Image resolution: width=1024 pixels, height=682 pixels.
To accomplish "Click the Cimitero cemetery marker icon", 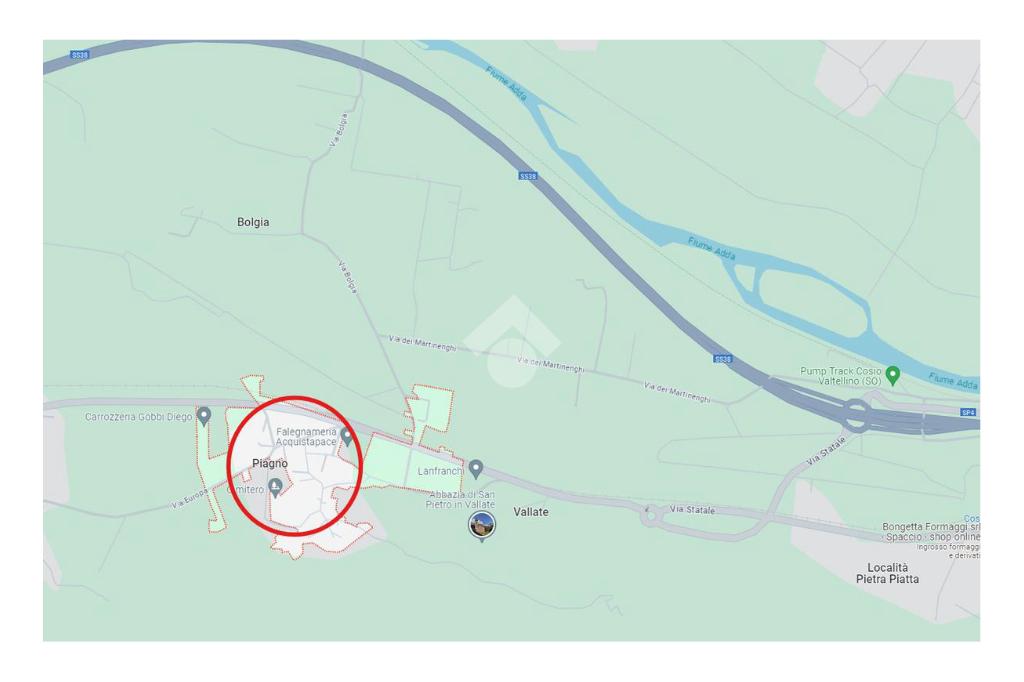I will tap(276, 487).
